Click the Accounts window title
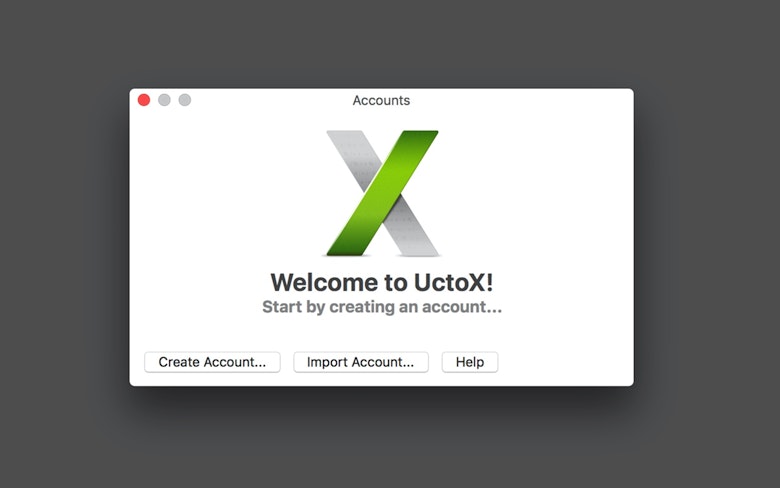 tap(381, 100)
